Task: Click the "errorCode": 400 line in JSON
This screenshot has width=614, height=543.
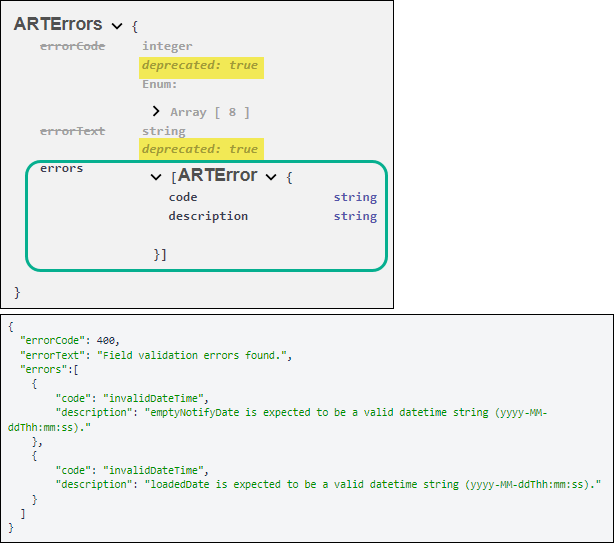Action: [70, 341]
